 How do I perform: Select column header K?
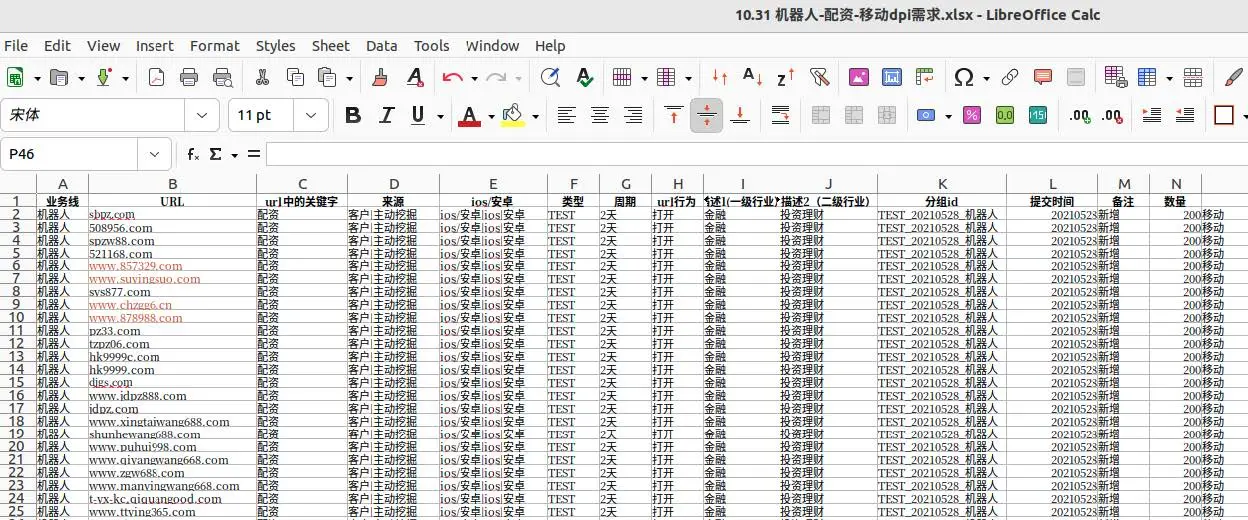click(x=942, y=184)
